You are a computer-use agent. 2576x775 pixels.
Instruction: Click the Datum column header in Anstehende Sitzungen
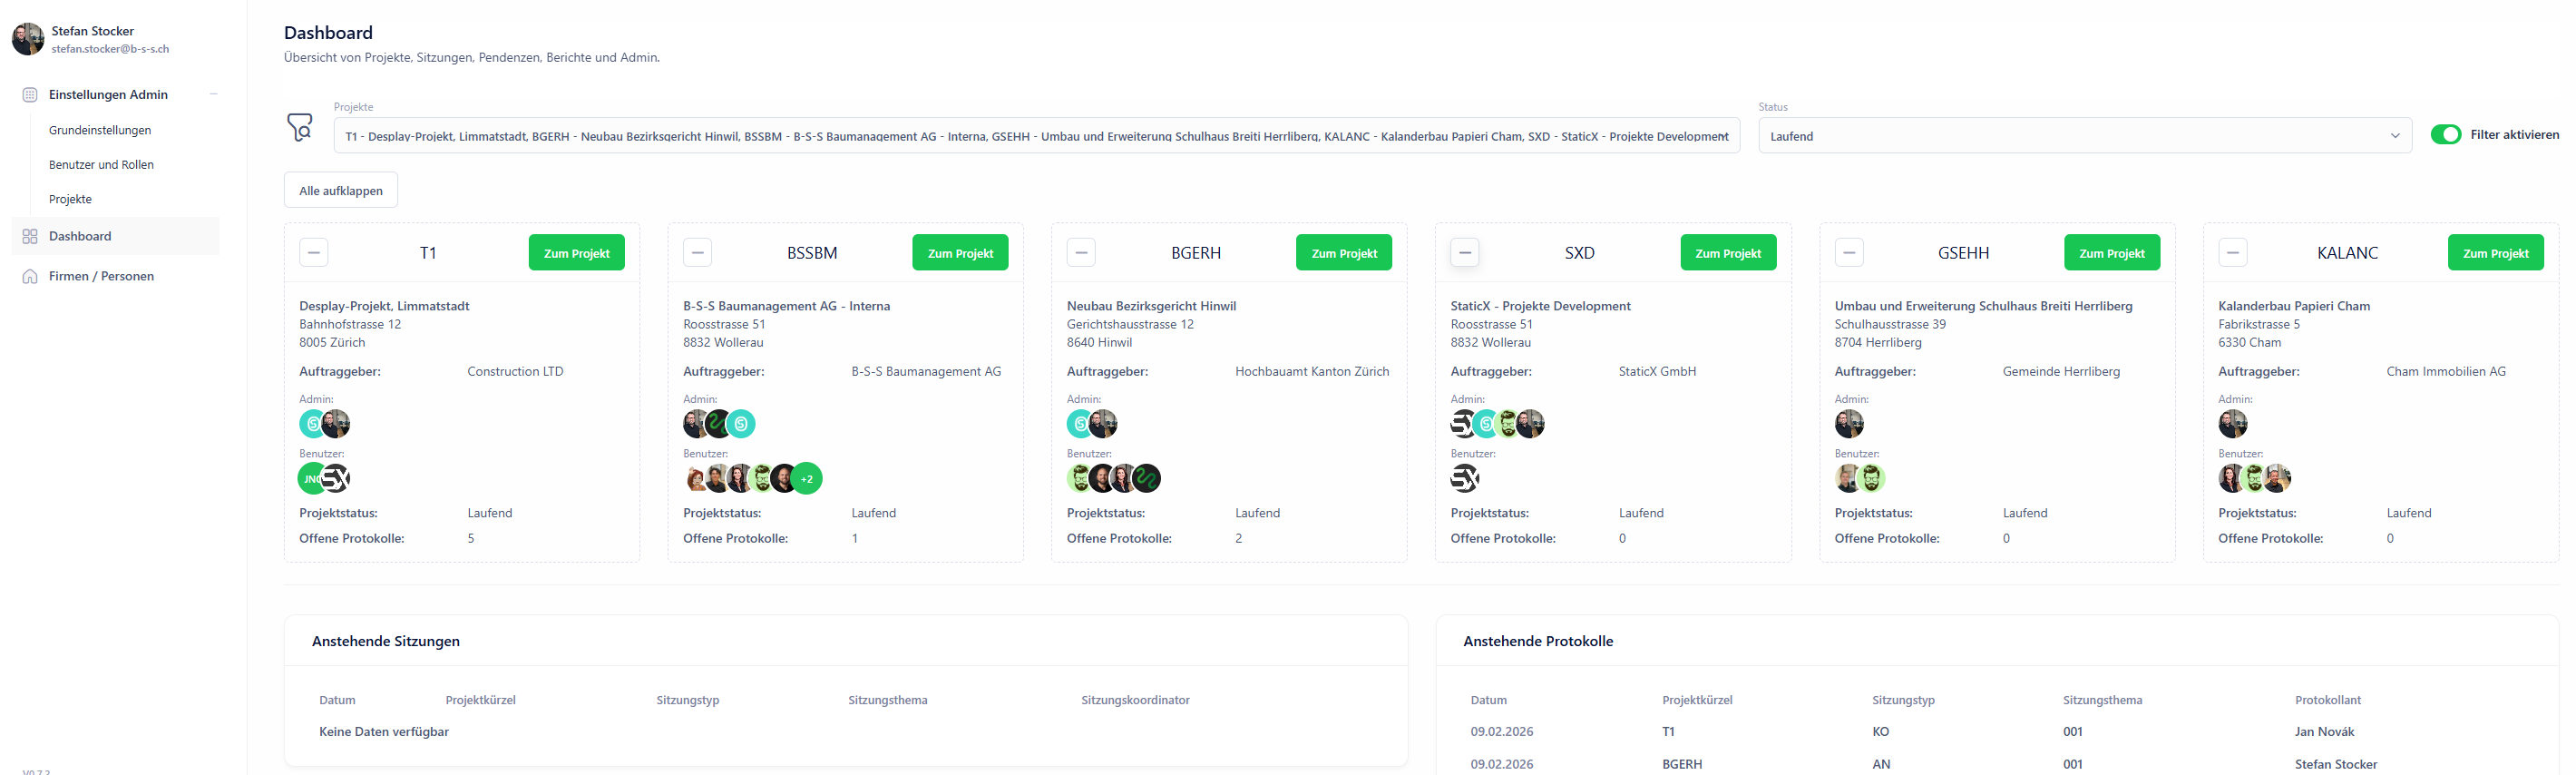point(337,700)
